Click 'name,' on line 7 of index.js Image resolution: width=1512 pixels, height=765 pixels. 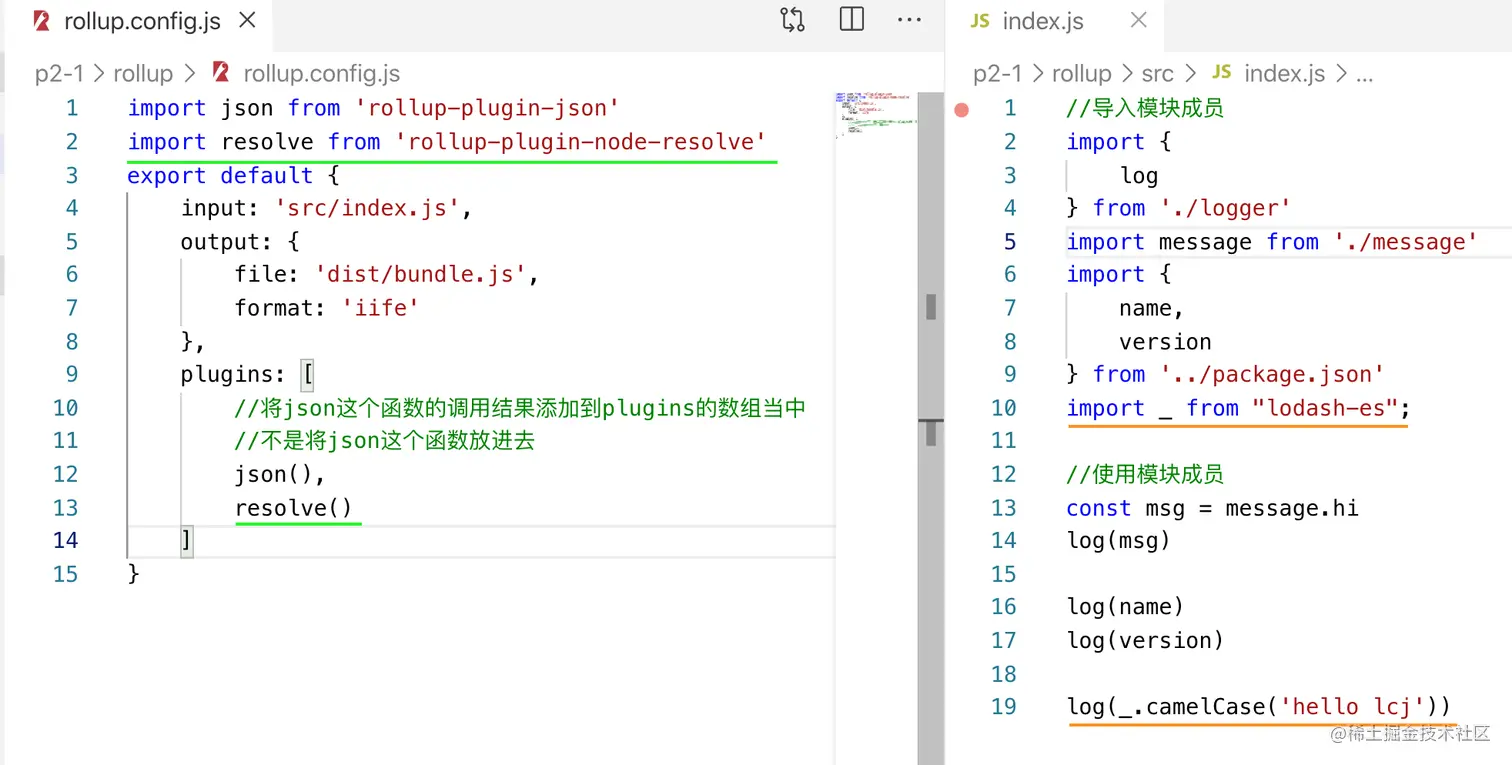click(1152, 308)
